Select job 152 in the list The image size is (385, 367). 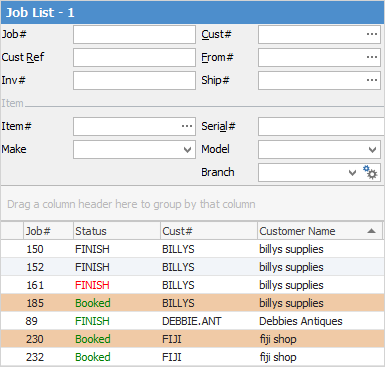click(192, 267)
